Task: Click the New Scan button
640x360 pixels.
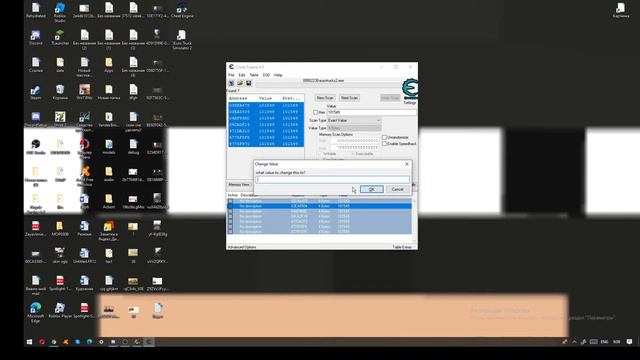Action: (x=325, y=98)
